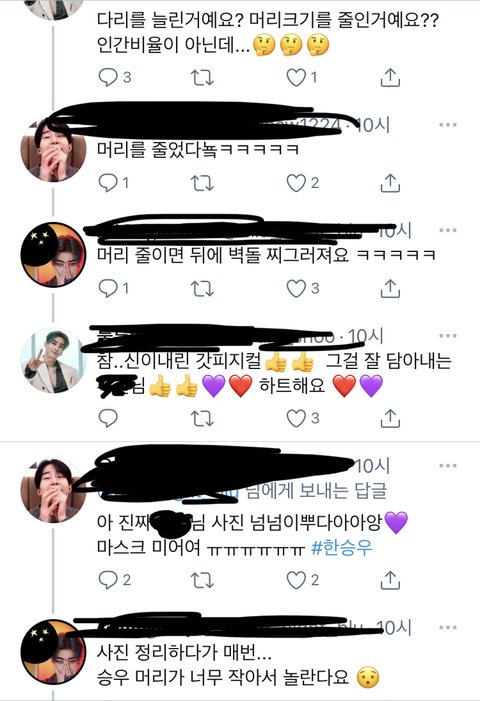Reply to the 갓피지컬 tweet
The width and height of the screenshot is (480, 701).
point(108,418)
